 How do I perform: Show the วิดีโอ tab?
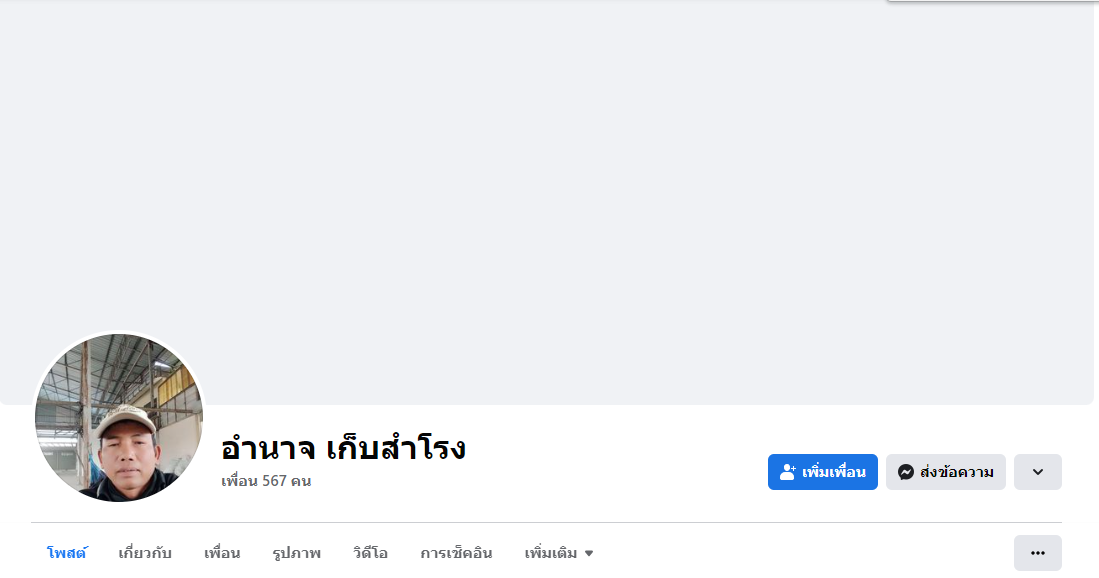tap(370, 553)
